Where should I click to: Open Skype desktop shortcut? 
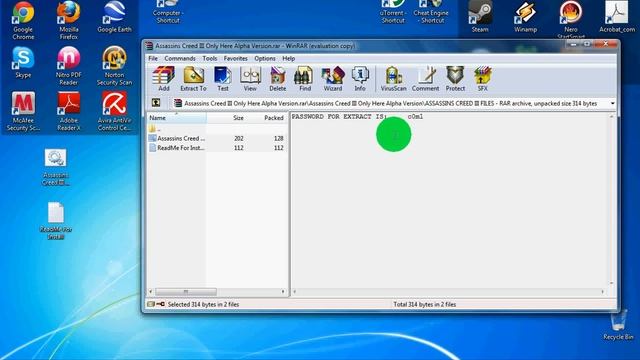(x=23, y=62)
